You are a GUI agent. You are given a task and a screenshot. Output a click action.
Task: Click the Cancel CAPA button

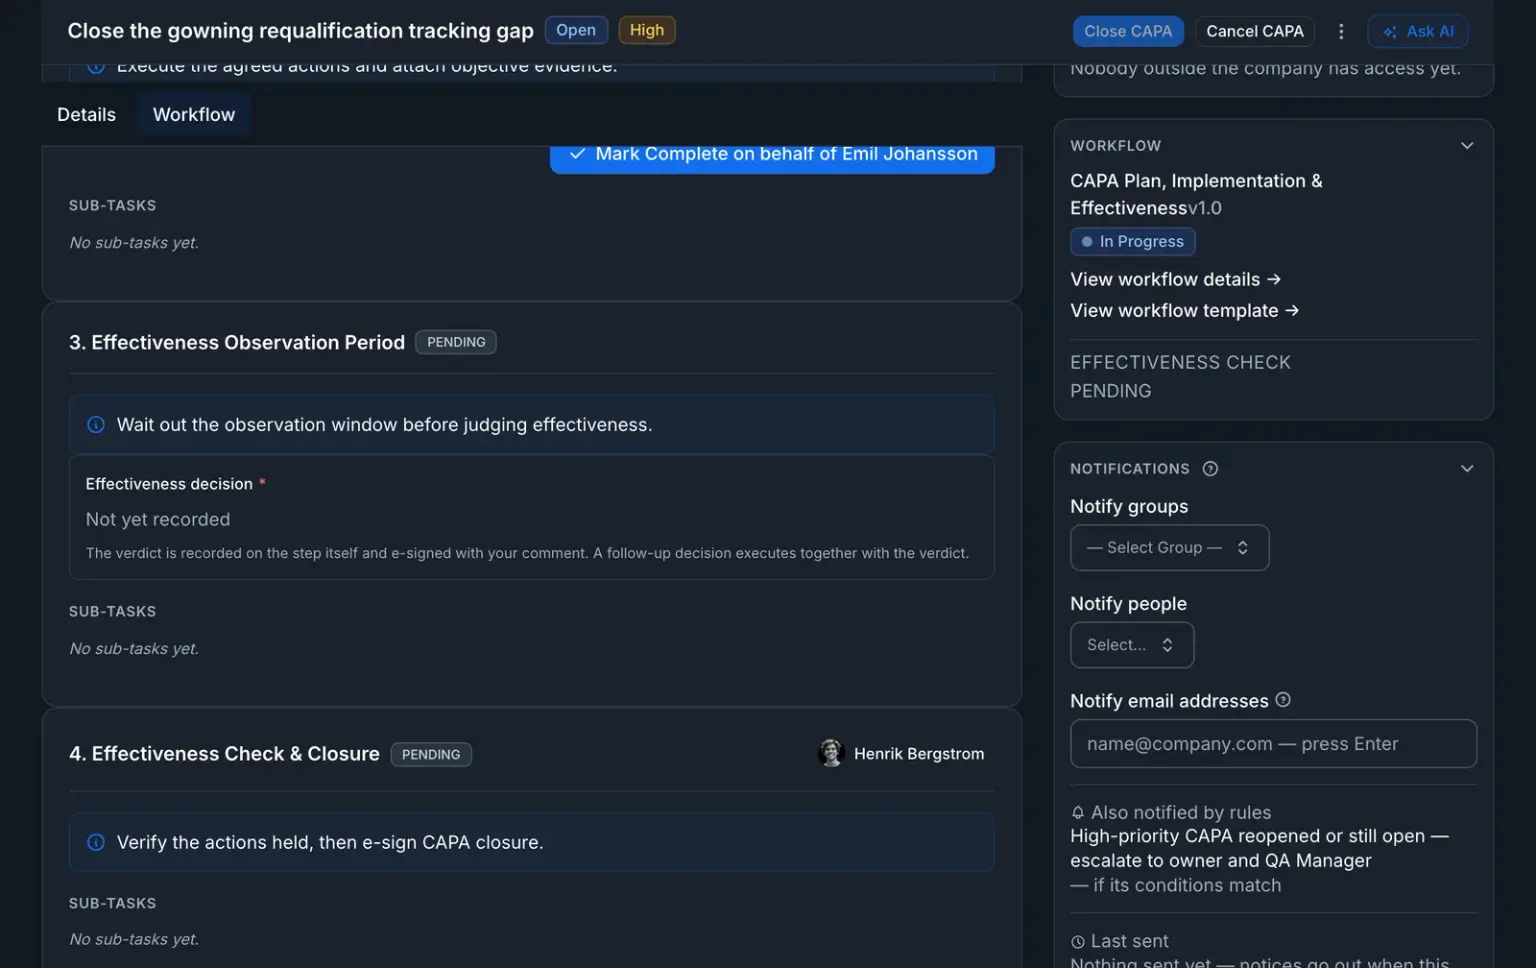click(1255, 31)
